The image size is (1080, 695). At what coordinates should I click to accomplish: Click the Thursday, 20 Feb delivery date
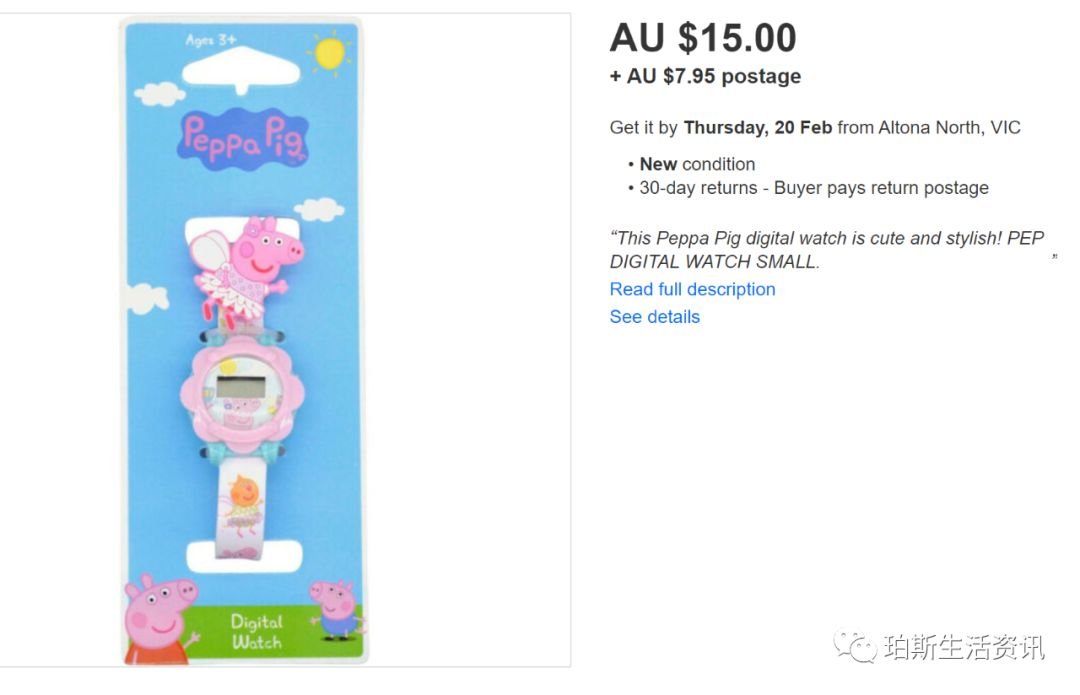pos(758,127)
